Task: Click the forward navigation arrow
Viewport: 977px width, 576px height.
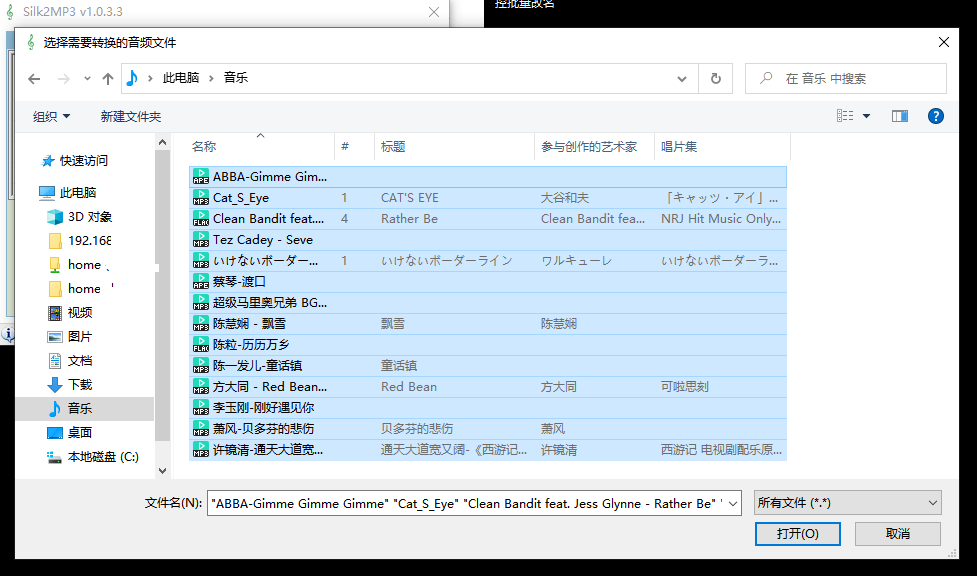Action: pos(64,79)
